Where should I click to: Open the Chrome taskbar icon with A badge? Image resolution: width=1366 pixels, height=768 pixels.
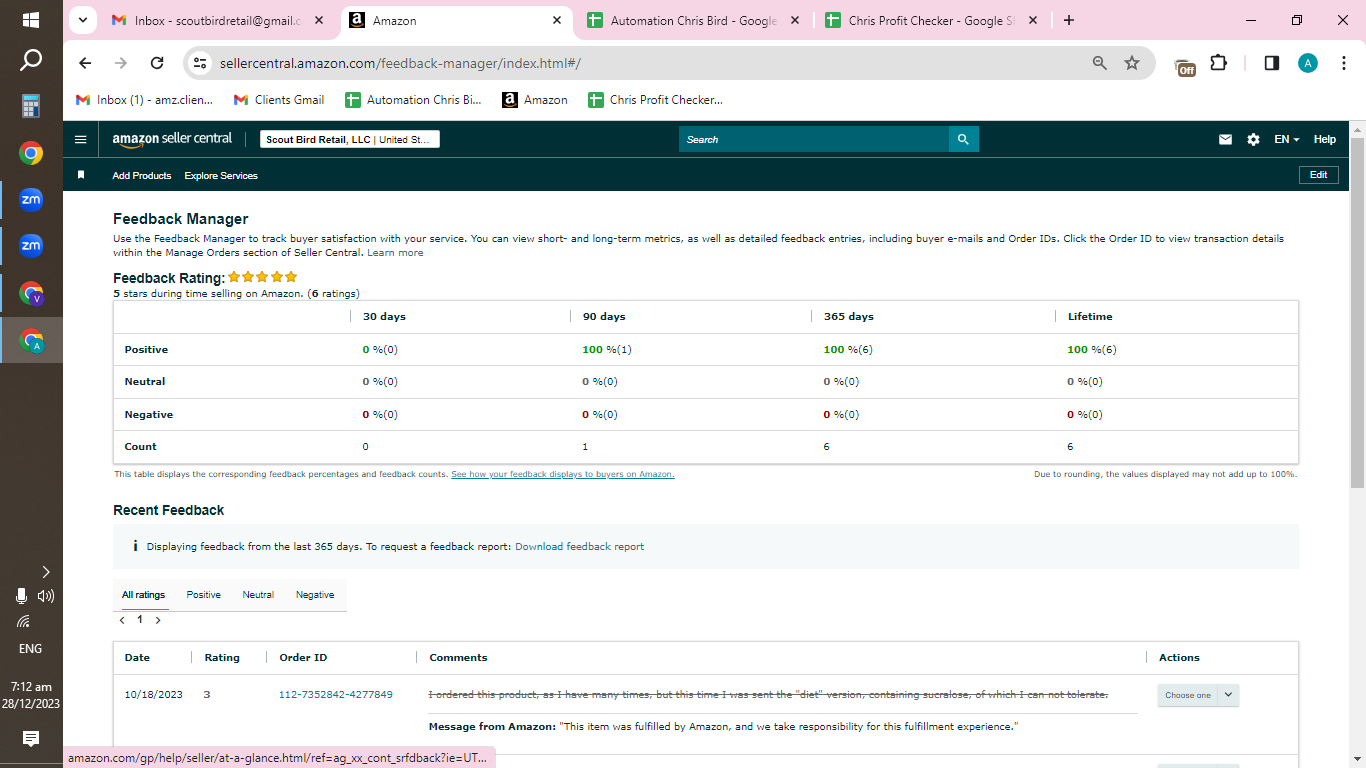[x=31, y=340]
